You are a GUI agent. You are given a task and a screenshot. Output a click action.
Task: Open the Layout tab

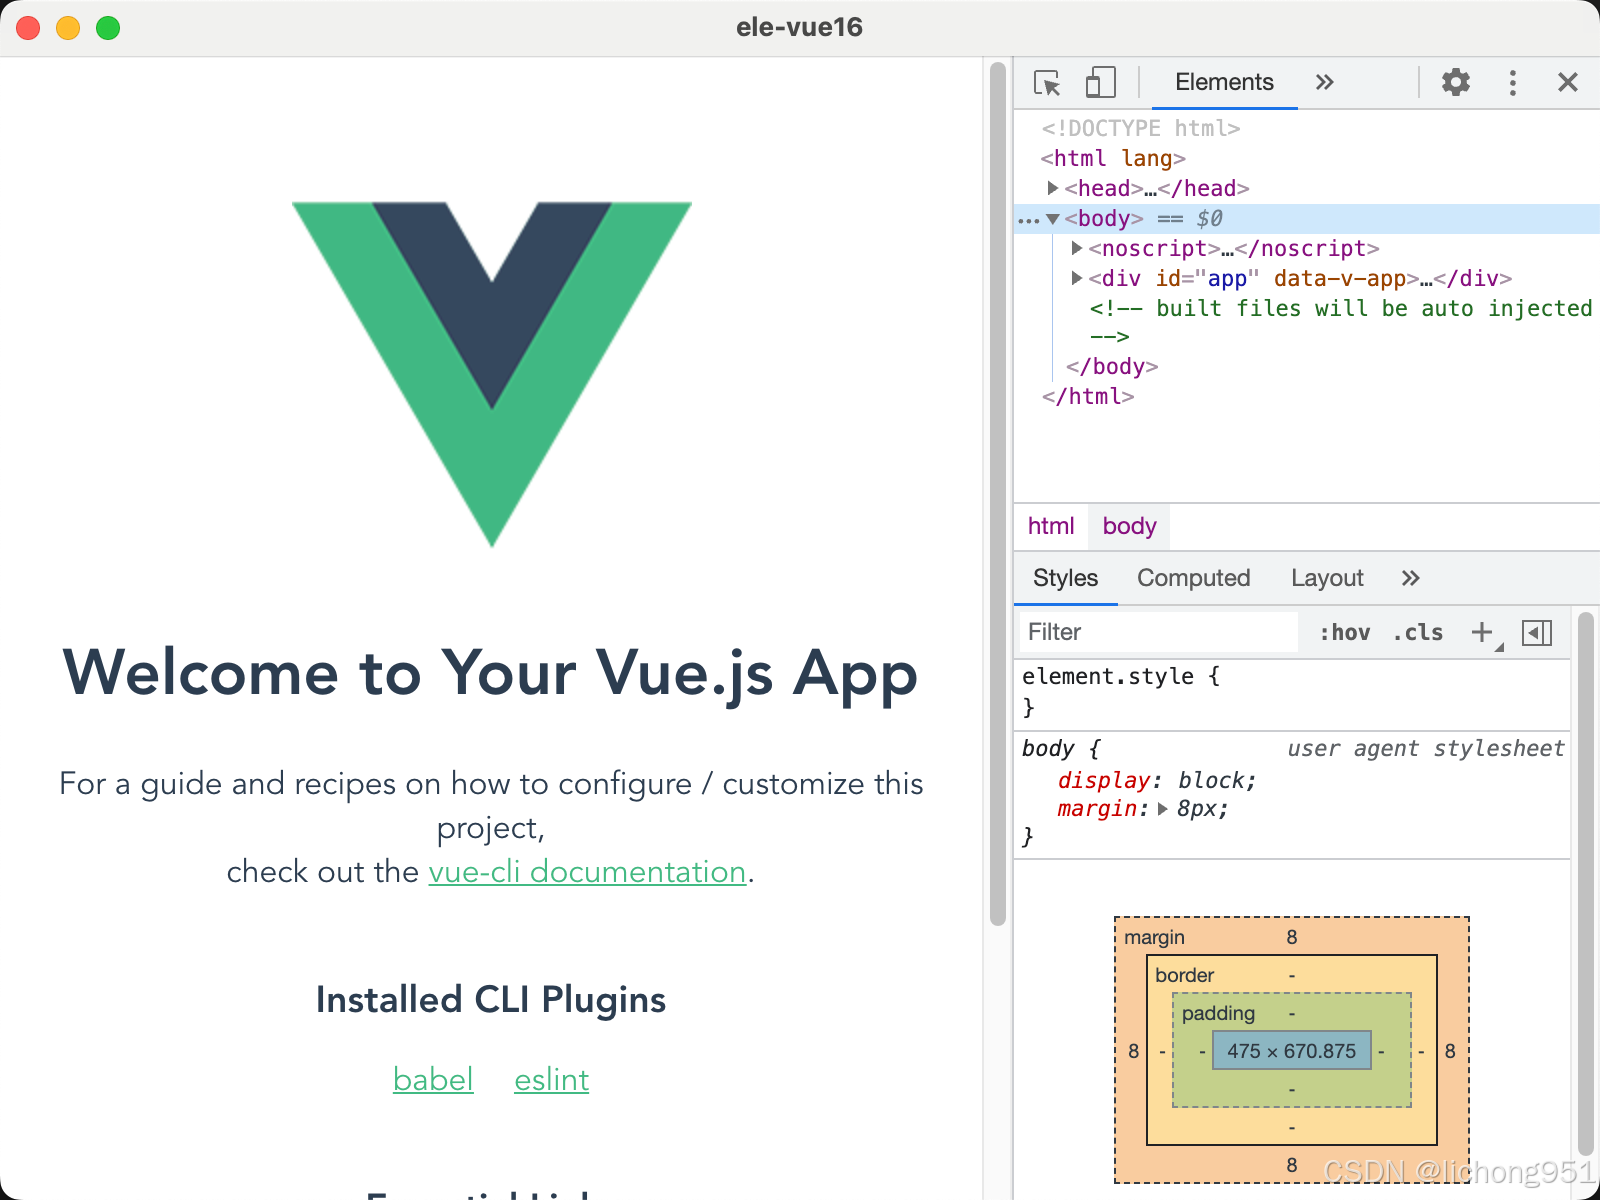coord(1327,578)
